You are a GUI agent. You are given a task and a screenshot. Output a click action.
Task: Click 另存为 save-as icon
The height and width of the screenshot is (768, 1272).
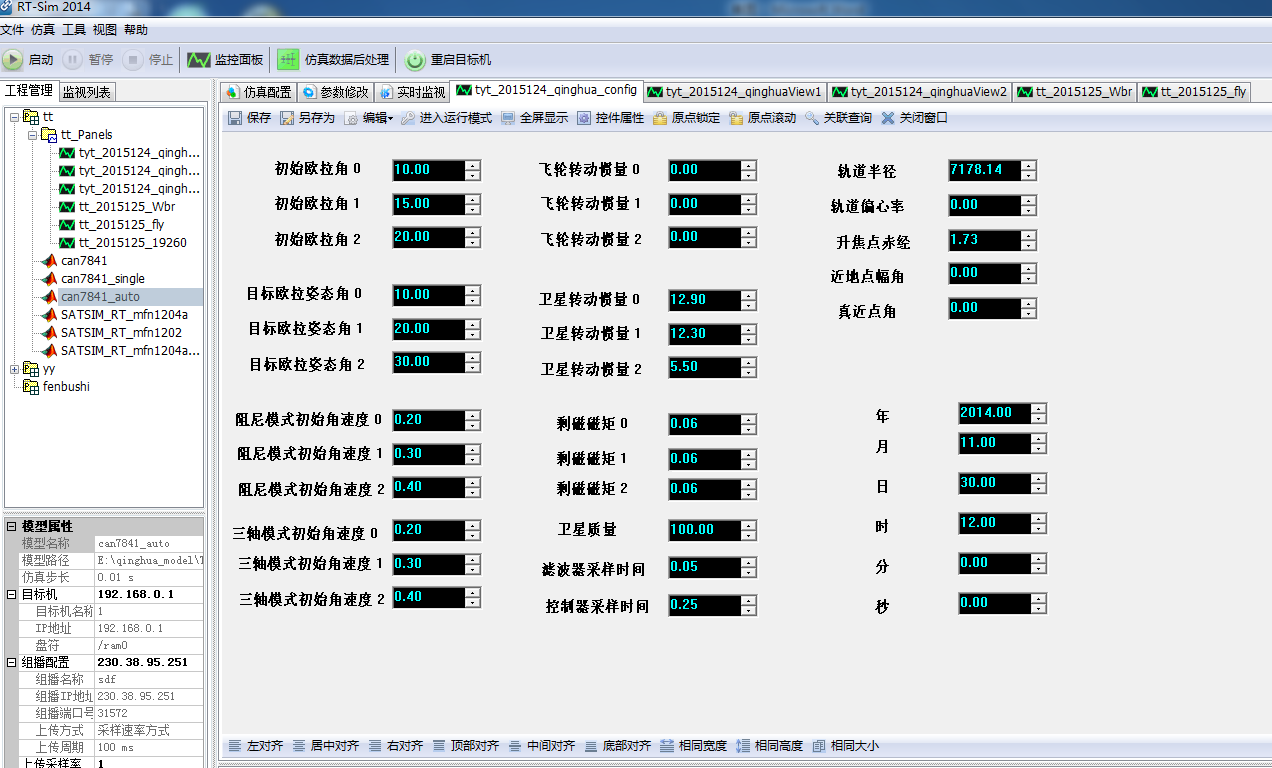click(x=288, y=118)
